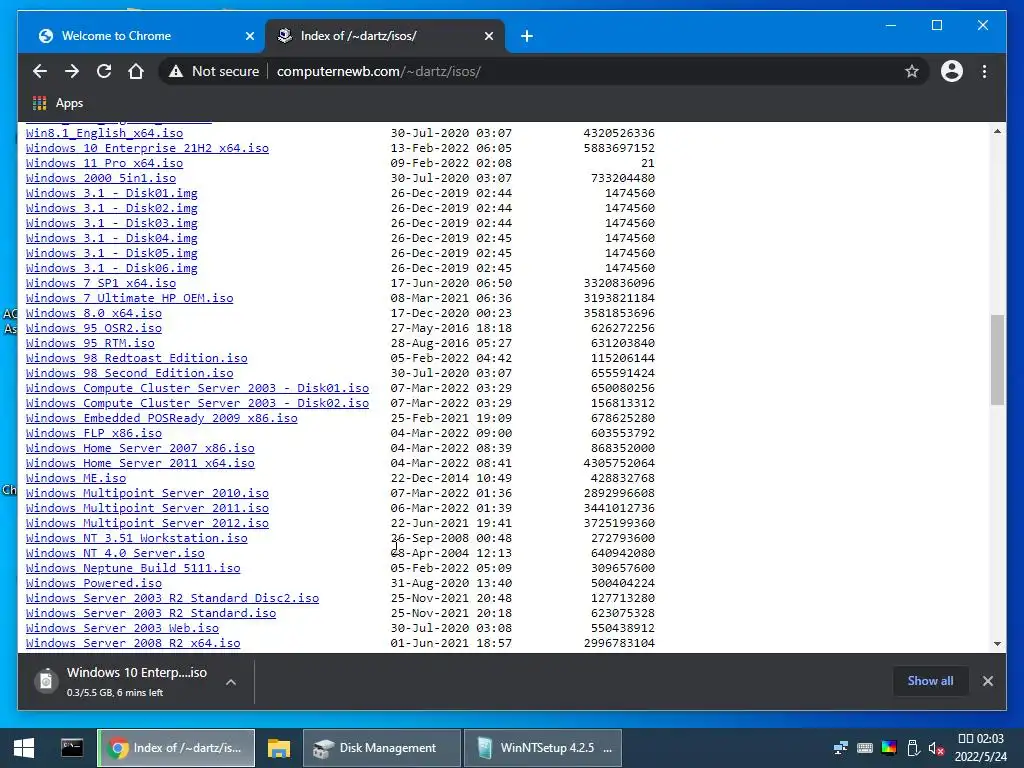Click Windows Server 2003 R2 Standard Disc2.iso
This screenshot has width=1024, height=768.
pyautogui.click(x=172, y=599)
